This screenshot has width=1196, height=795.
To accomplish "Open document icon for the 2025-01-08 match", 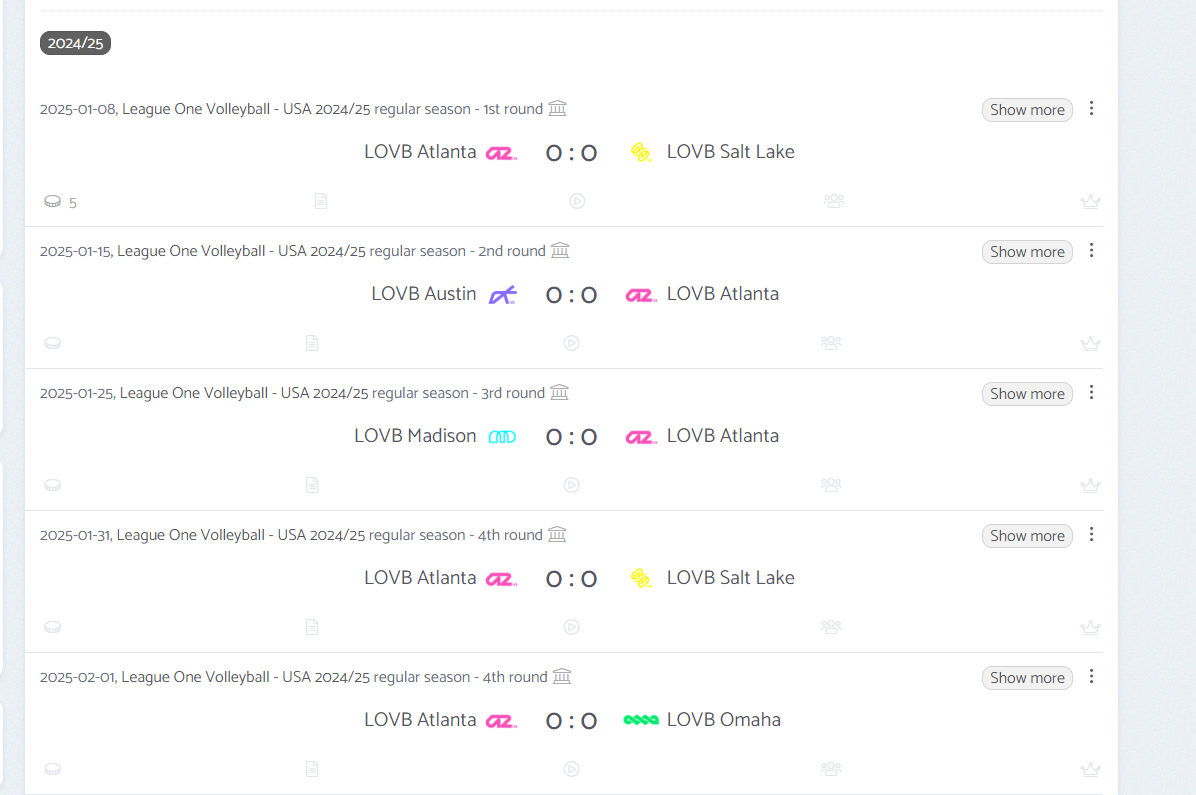I will [x=321, y=201].
